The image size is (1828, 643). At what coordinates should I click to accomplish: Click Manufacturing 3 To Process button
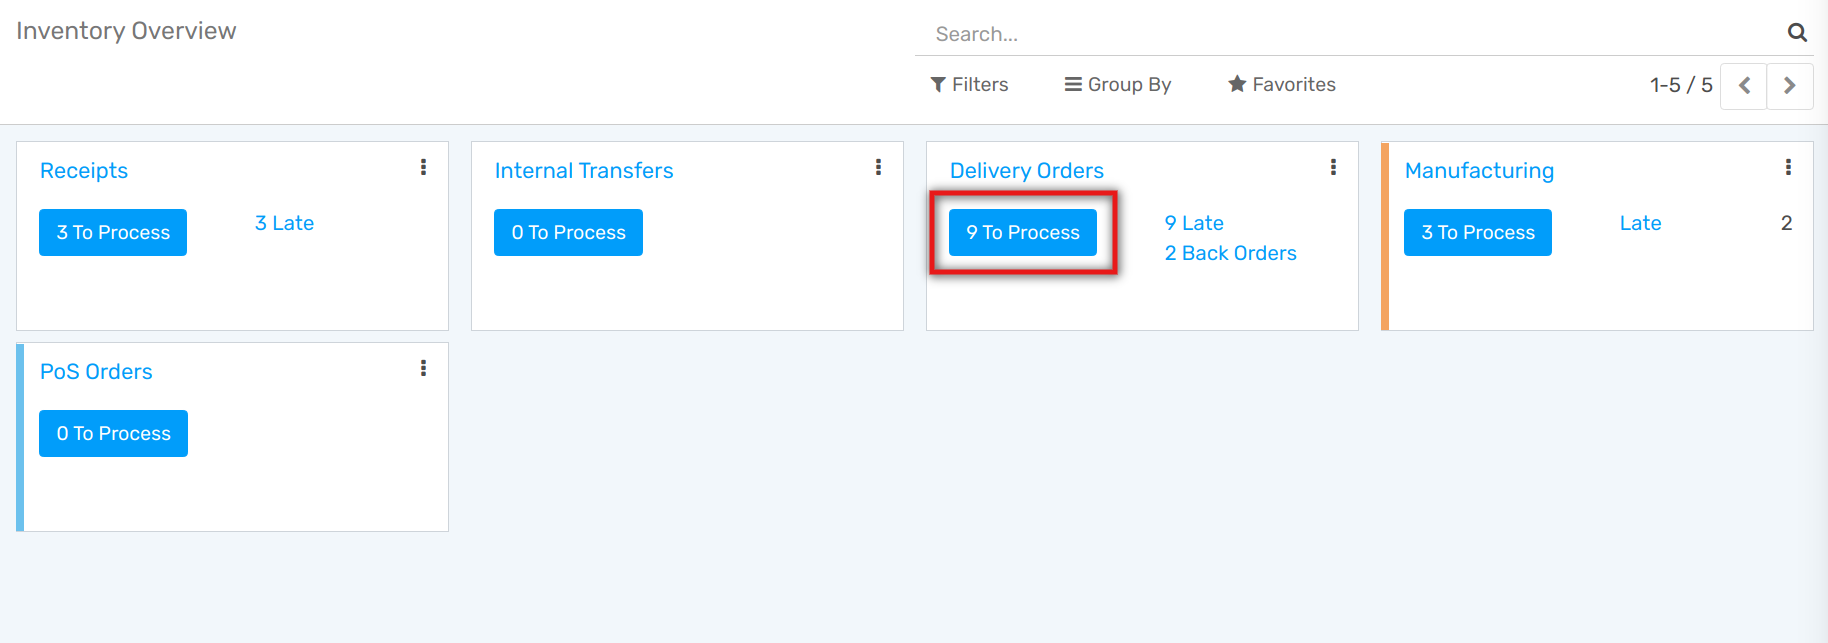(x=1478, y=232)
